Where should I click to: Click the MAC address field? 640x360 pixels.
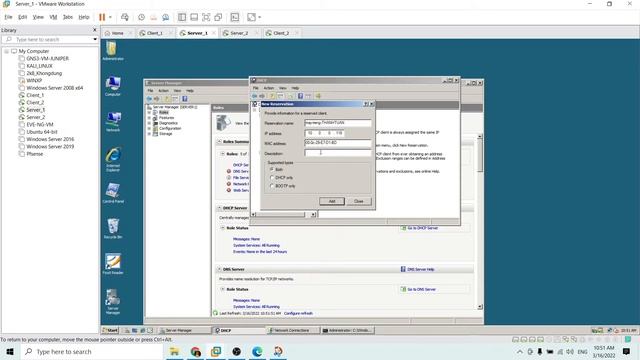(338, 143)
